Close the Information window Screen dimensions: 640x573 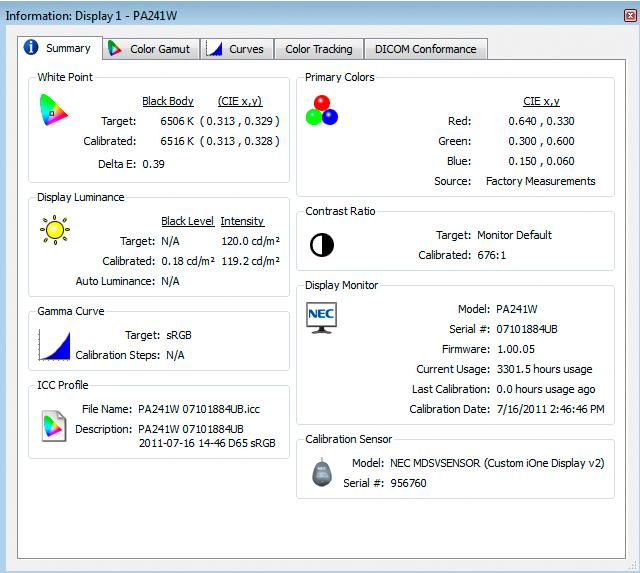pyautogui.click(x=630, y=16)
